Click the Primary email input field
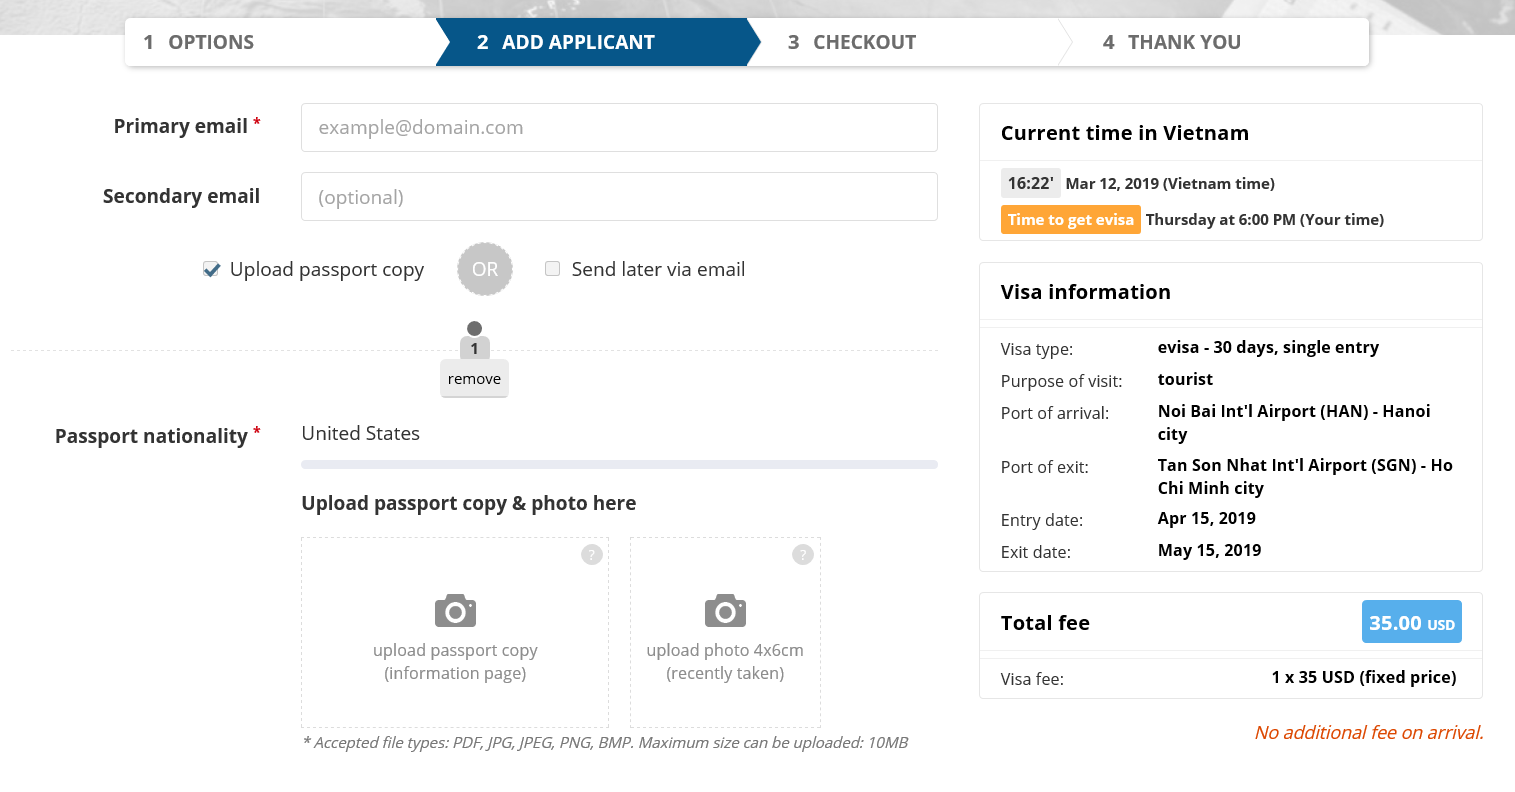 [619, 128]
